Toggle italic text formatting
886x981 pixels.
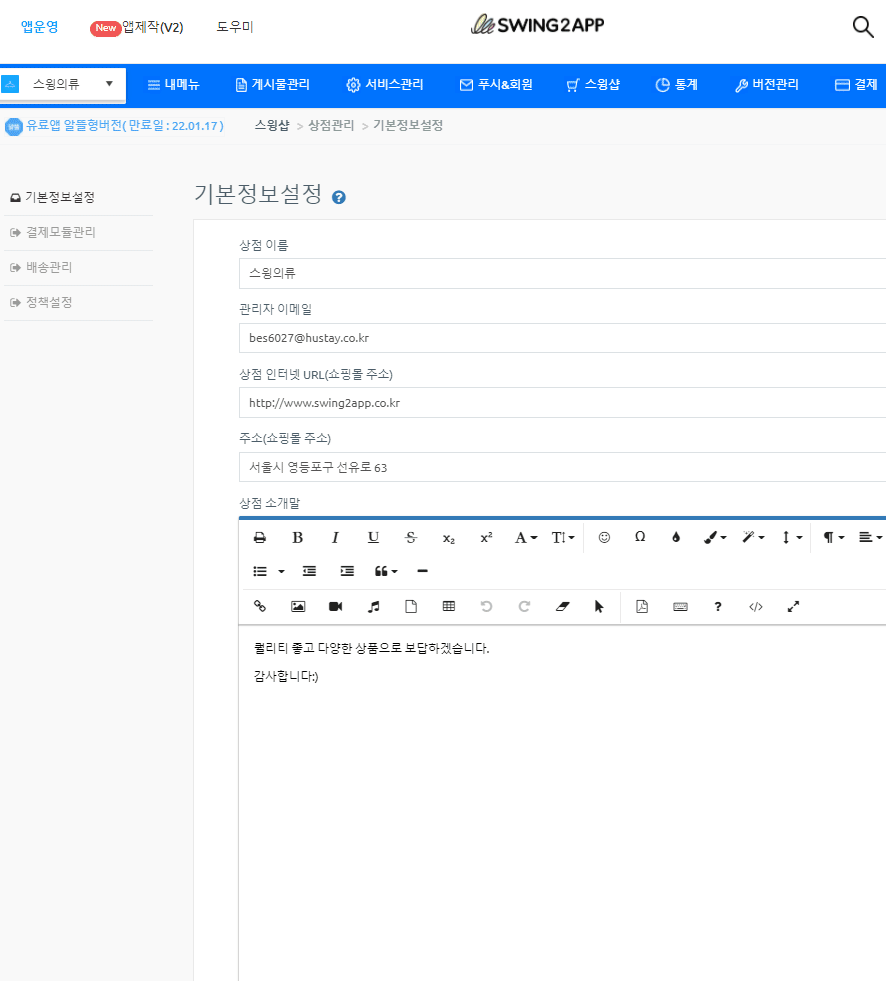335,537
